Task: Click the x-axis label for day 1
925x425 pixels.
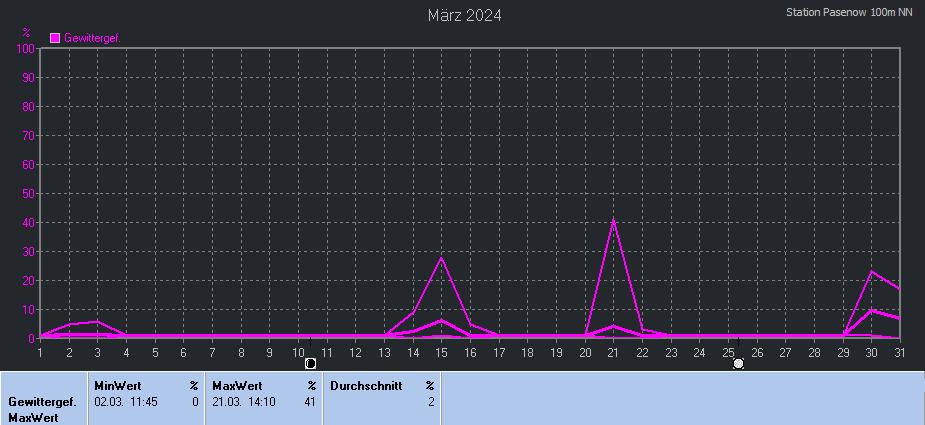Action: click(40, 353)
